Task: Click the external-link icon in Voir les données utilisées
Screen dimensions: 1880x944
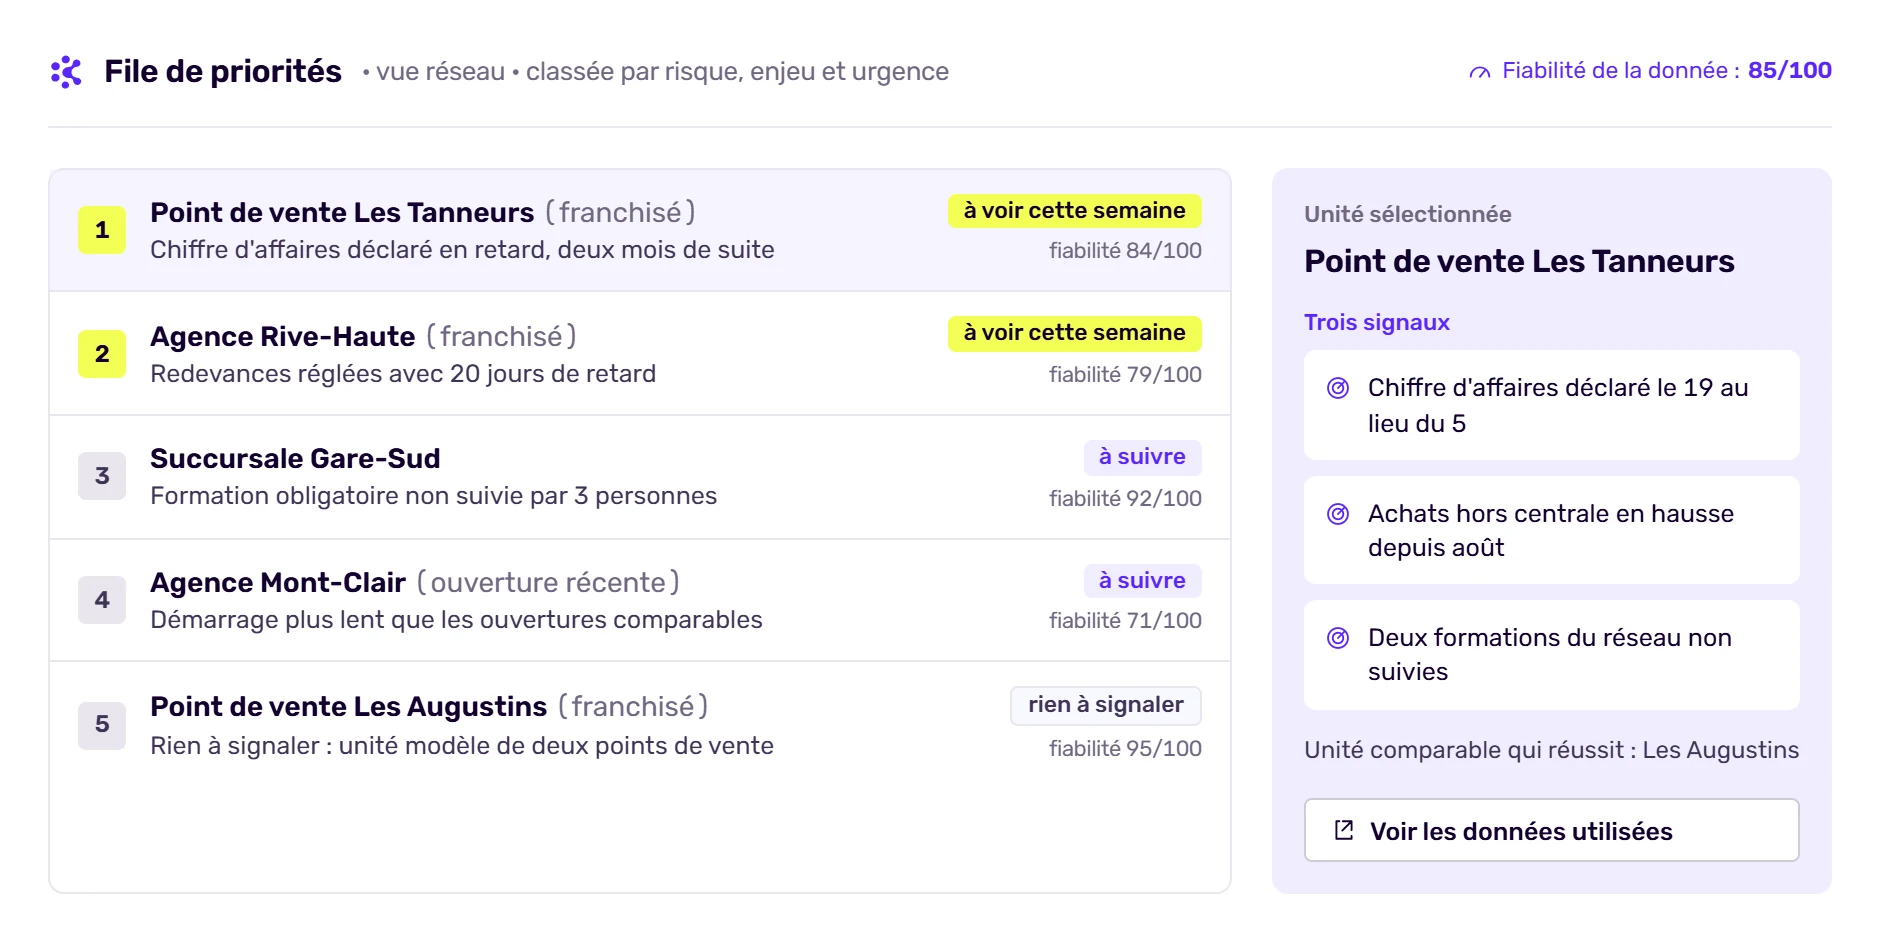Action: pos(1344,830)
